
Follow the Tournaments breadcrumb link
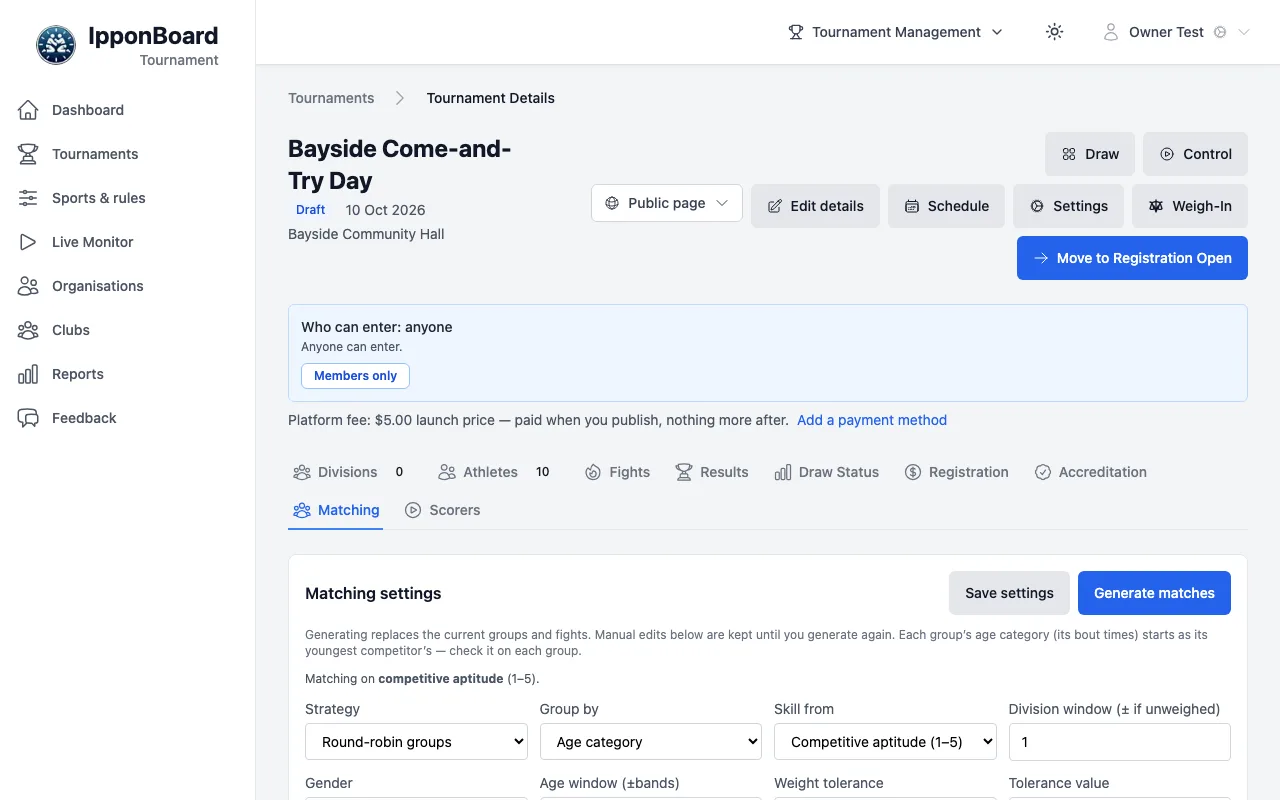(331, 98)
